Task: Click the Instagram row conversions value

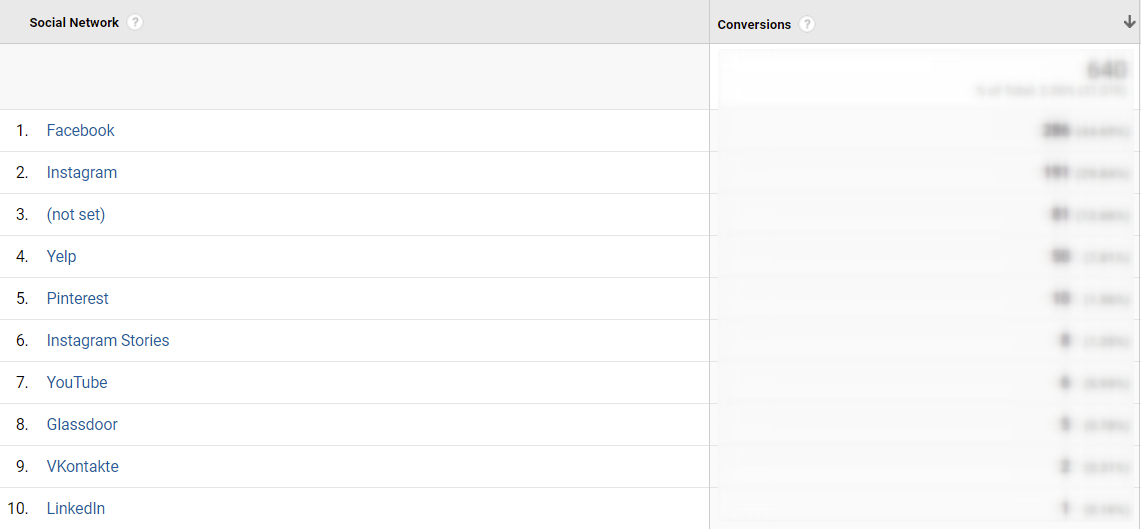Action: pyautogui.click(x=1056, y=172)
